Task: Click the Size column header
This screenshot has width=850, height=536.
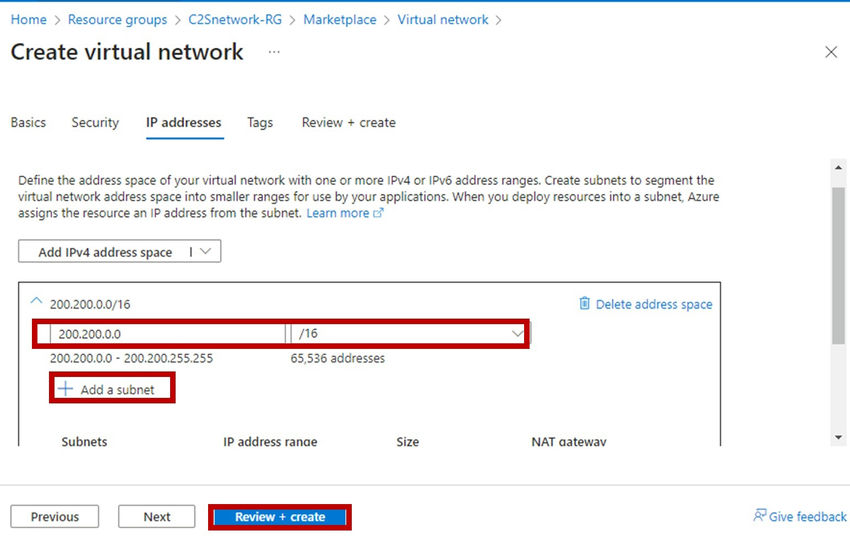Action: click(407, 441)
